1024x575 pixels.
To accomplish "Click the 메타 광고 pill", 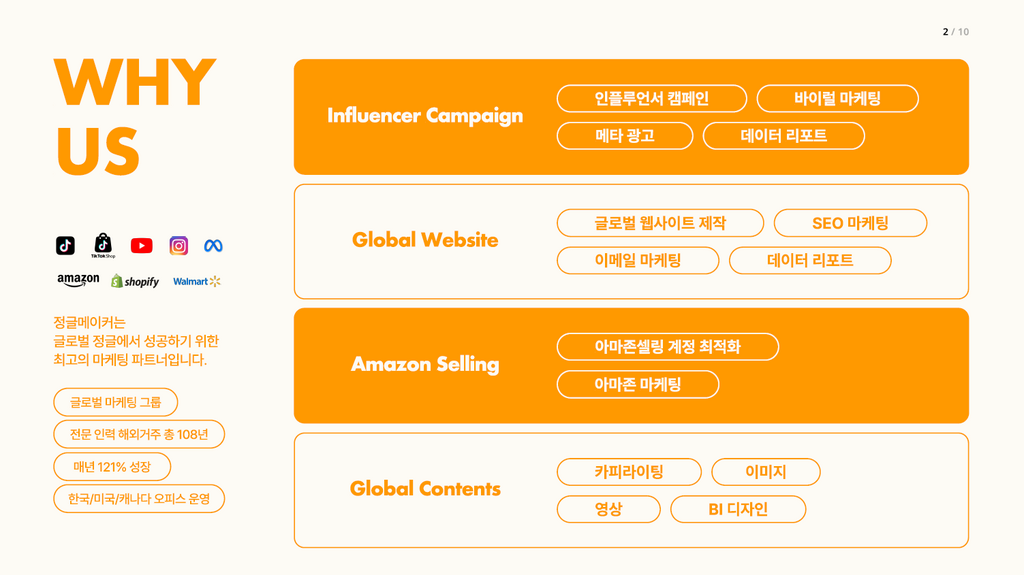I will click(x=625, y=136).
